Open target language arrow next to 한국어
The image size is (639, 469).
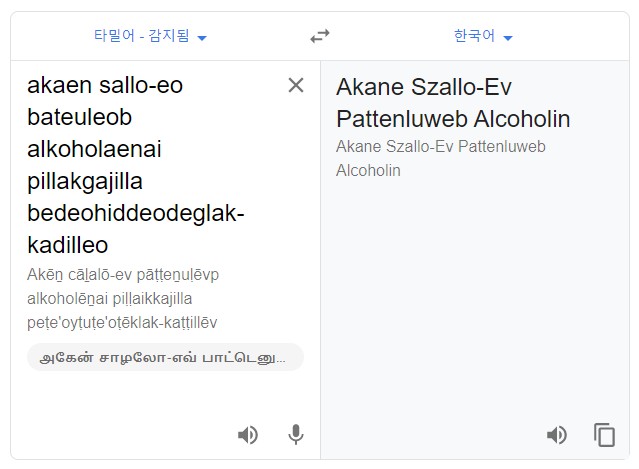pyautogui.click(x=508, y=38)
